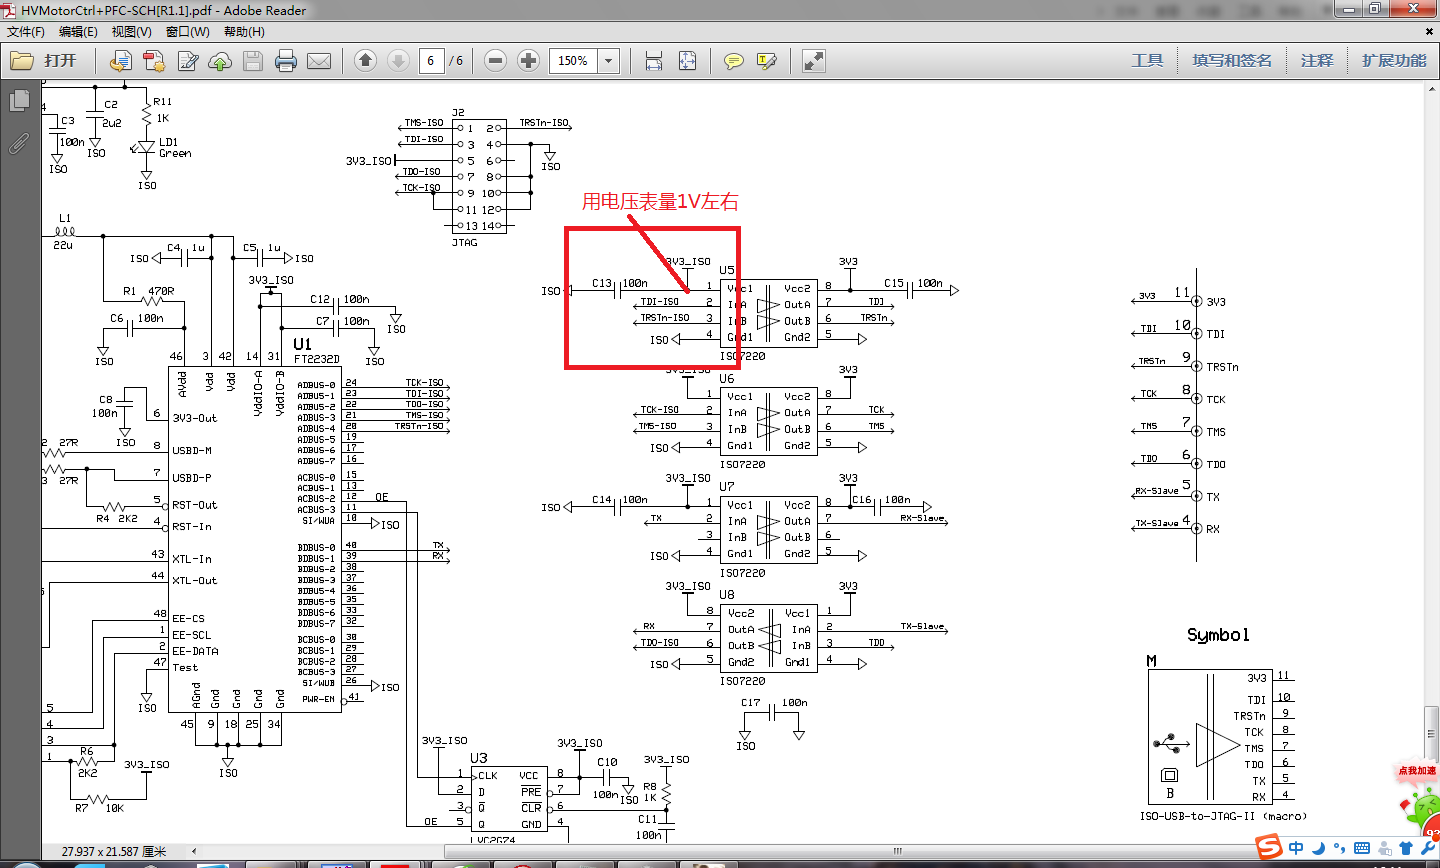Open the Tools (工具) pane
Image resolution: width=1440 pixels, height=868 pixels.
point(1147,61)
